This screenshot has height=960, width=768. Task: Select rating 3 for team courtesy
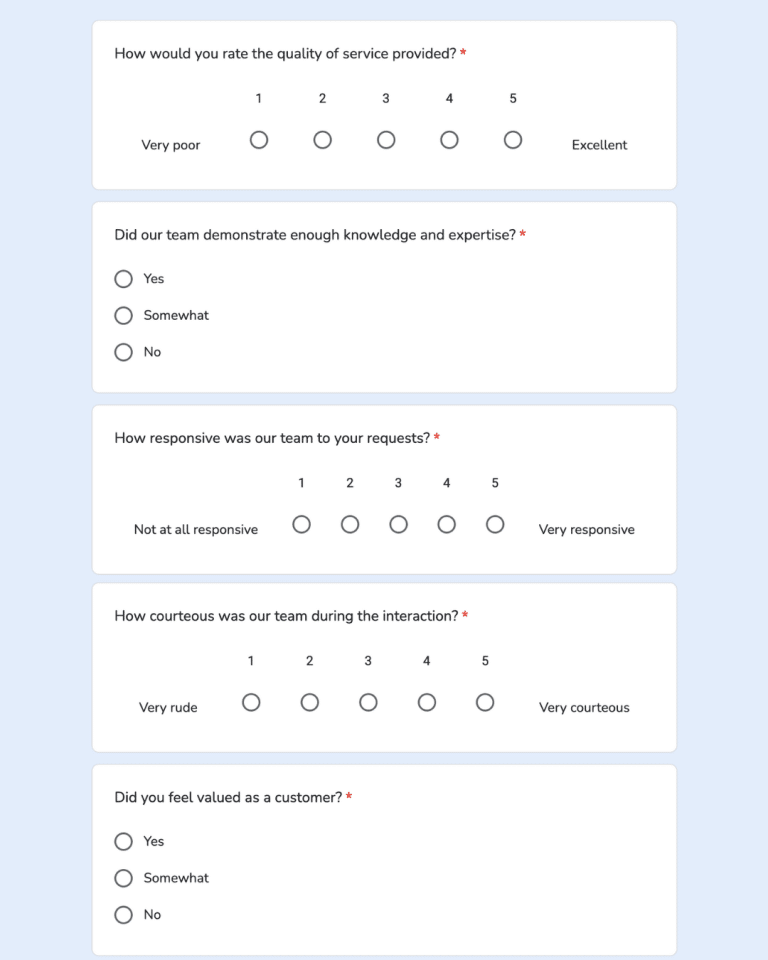(x=367, y=702)
